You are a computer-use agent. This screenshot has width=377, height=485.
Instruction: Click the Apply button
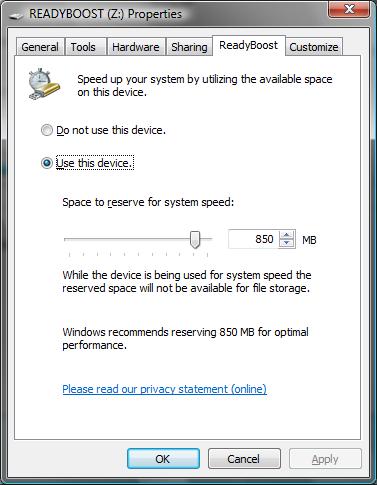click(x=325, y=459)
